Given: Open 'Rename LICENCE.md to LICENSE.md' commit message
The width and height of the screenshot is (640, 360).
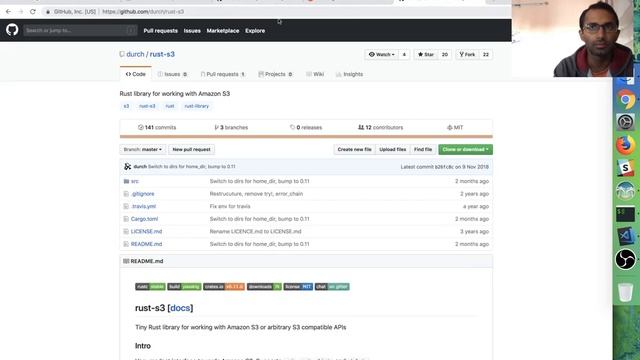Looking at the screenshot, I should (x=256, y=231).
